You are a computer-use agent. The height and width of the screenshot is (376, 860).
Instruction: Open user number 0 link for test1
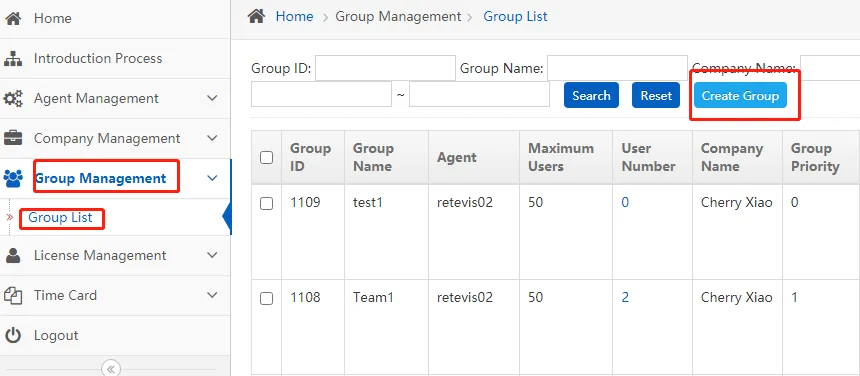click(x=625, y=203)
